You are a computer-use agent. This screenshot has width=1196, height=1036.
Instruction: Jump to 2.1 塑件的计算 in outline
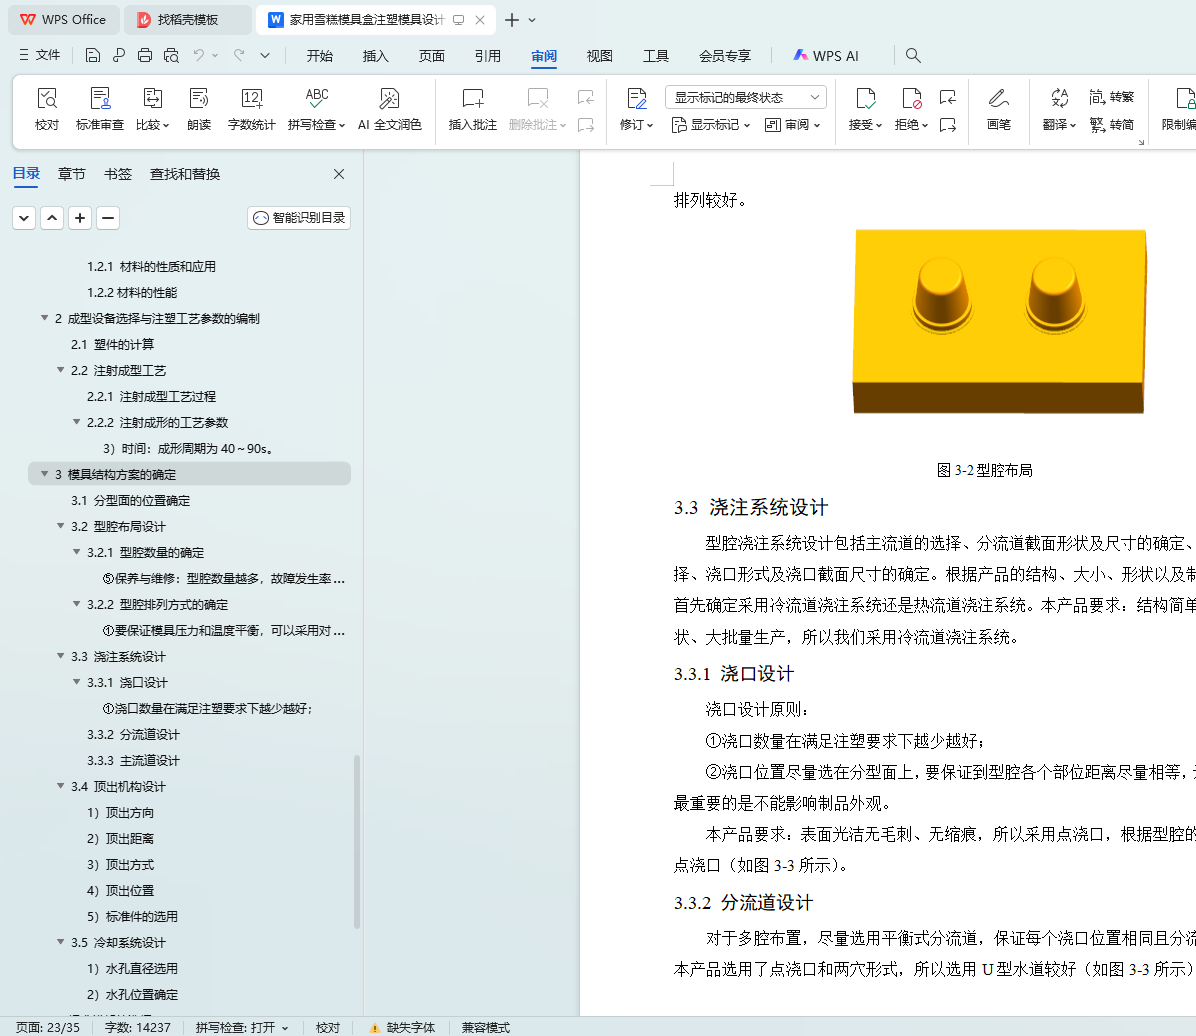[112, 344]
